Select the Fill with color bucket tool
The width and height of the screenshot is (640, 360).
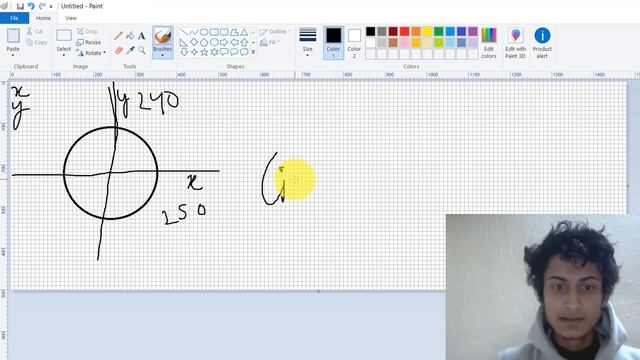pos(130,36)
